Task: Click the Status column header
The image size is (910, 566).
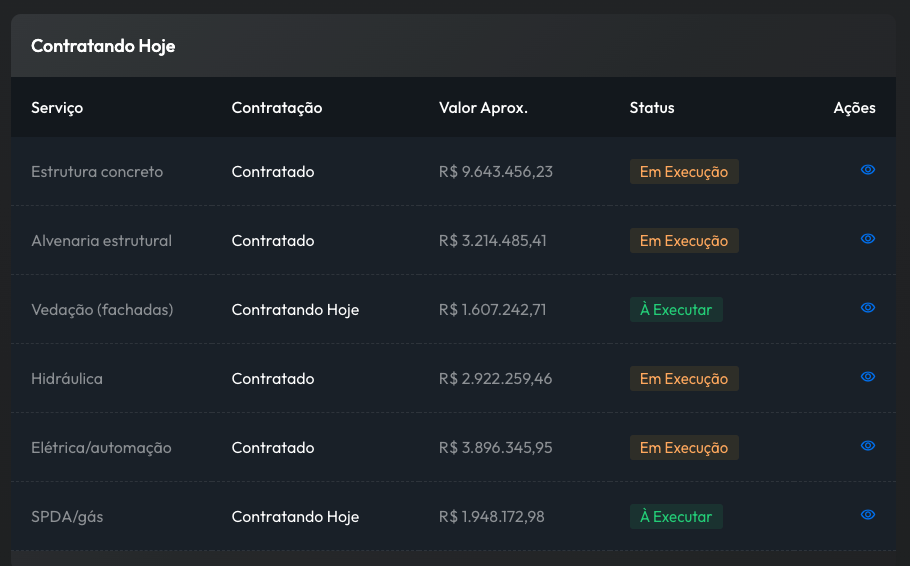Action: point(652,108)
